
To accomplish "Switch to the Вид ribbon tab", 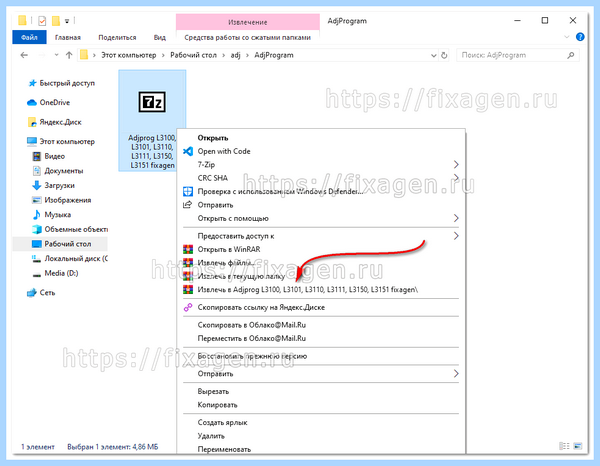I will [x=160, y=37].
